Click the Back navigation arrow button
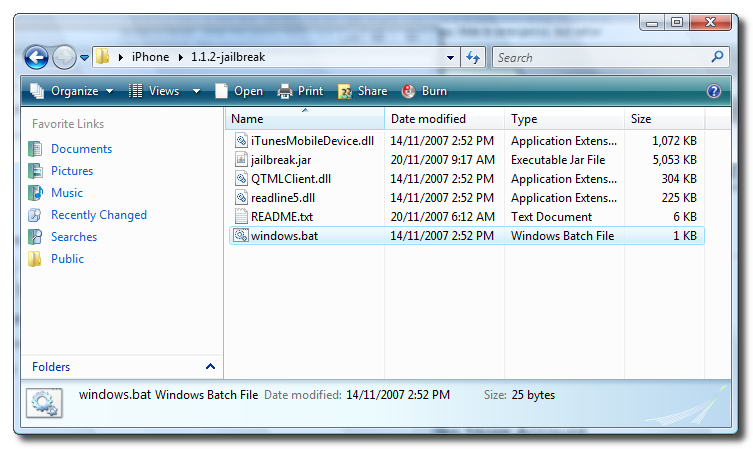The image size is (753, 449). pos(36,58)
